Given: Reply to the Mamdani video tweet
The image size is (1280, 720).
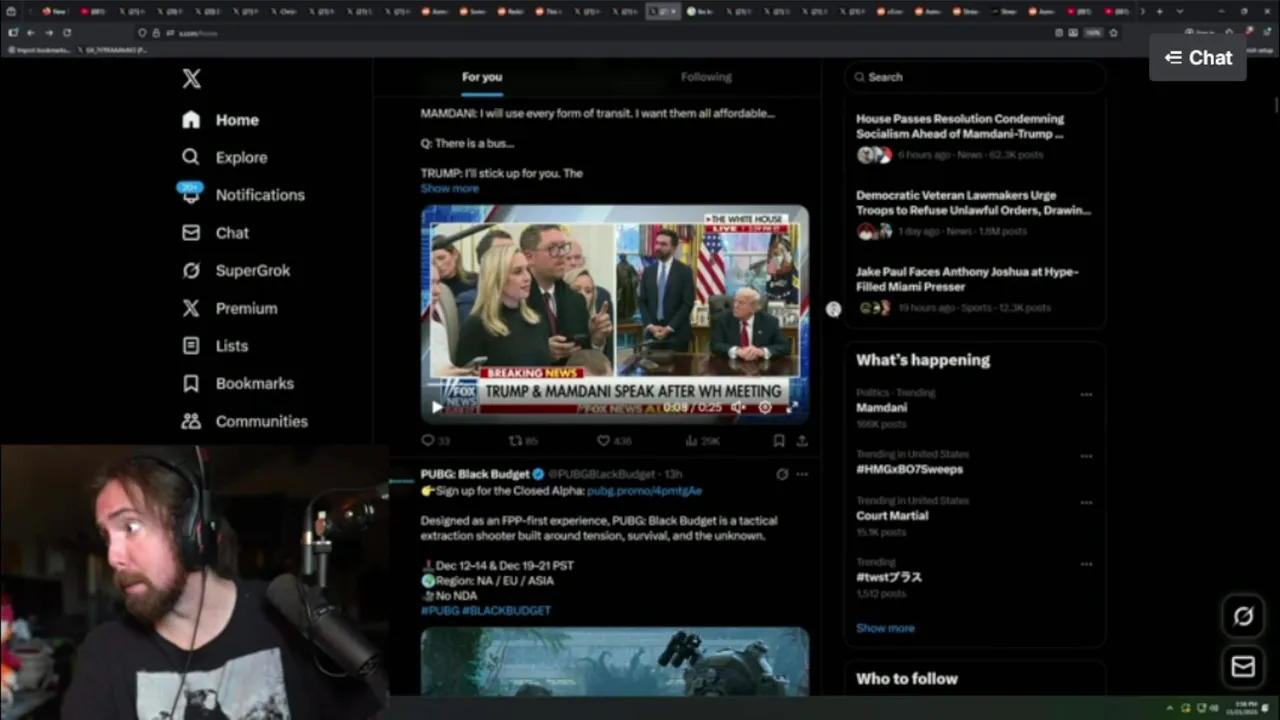Looking at the screenshot, I should pyautogui.click(x=435, y=440).
